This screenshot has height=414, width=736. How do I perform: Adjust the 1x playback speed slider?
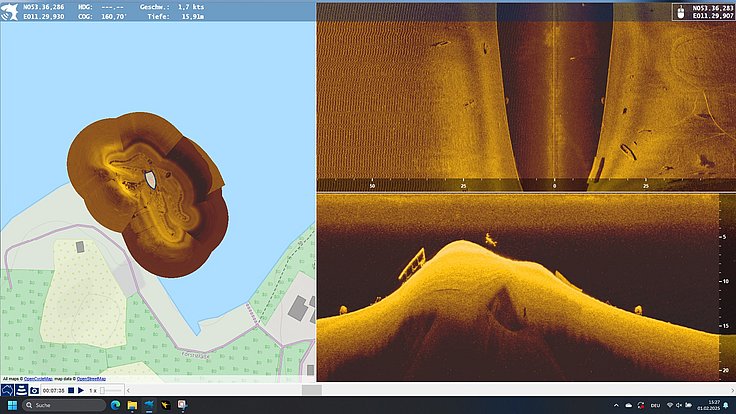click(x=111, y=391)
